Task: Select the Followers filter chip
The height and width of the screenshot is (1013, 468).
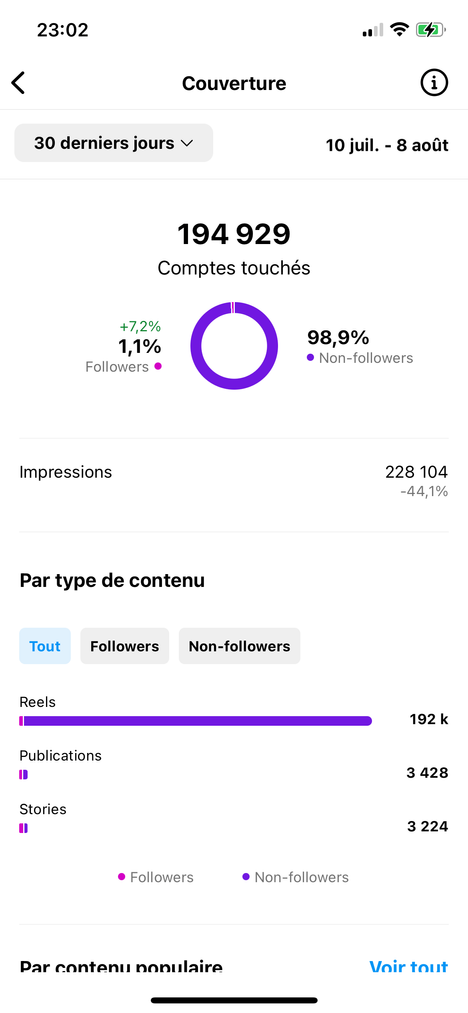Action: [125, 646]
